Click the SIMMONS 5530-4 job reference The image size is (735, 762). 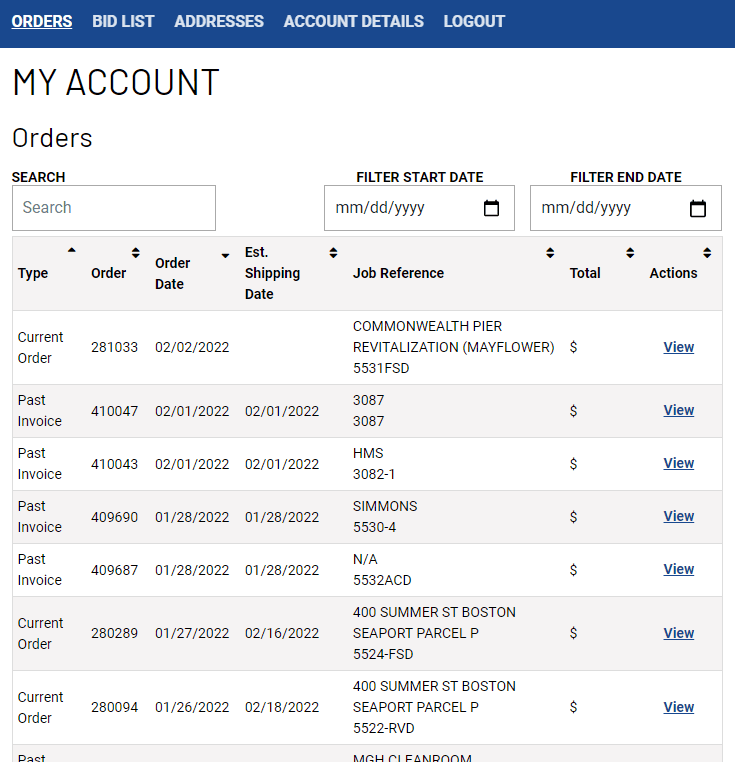click(385, 517)
